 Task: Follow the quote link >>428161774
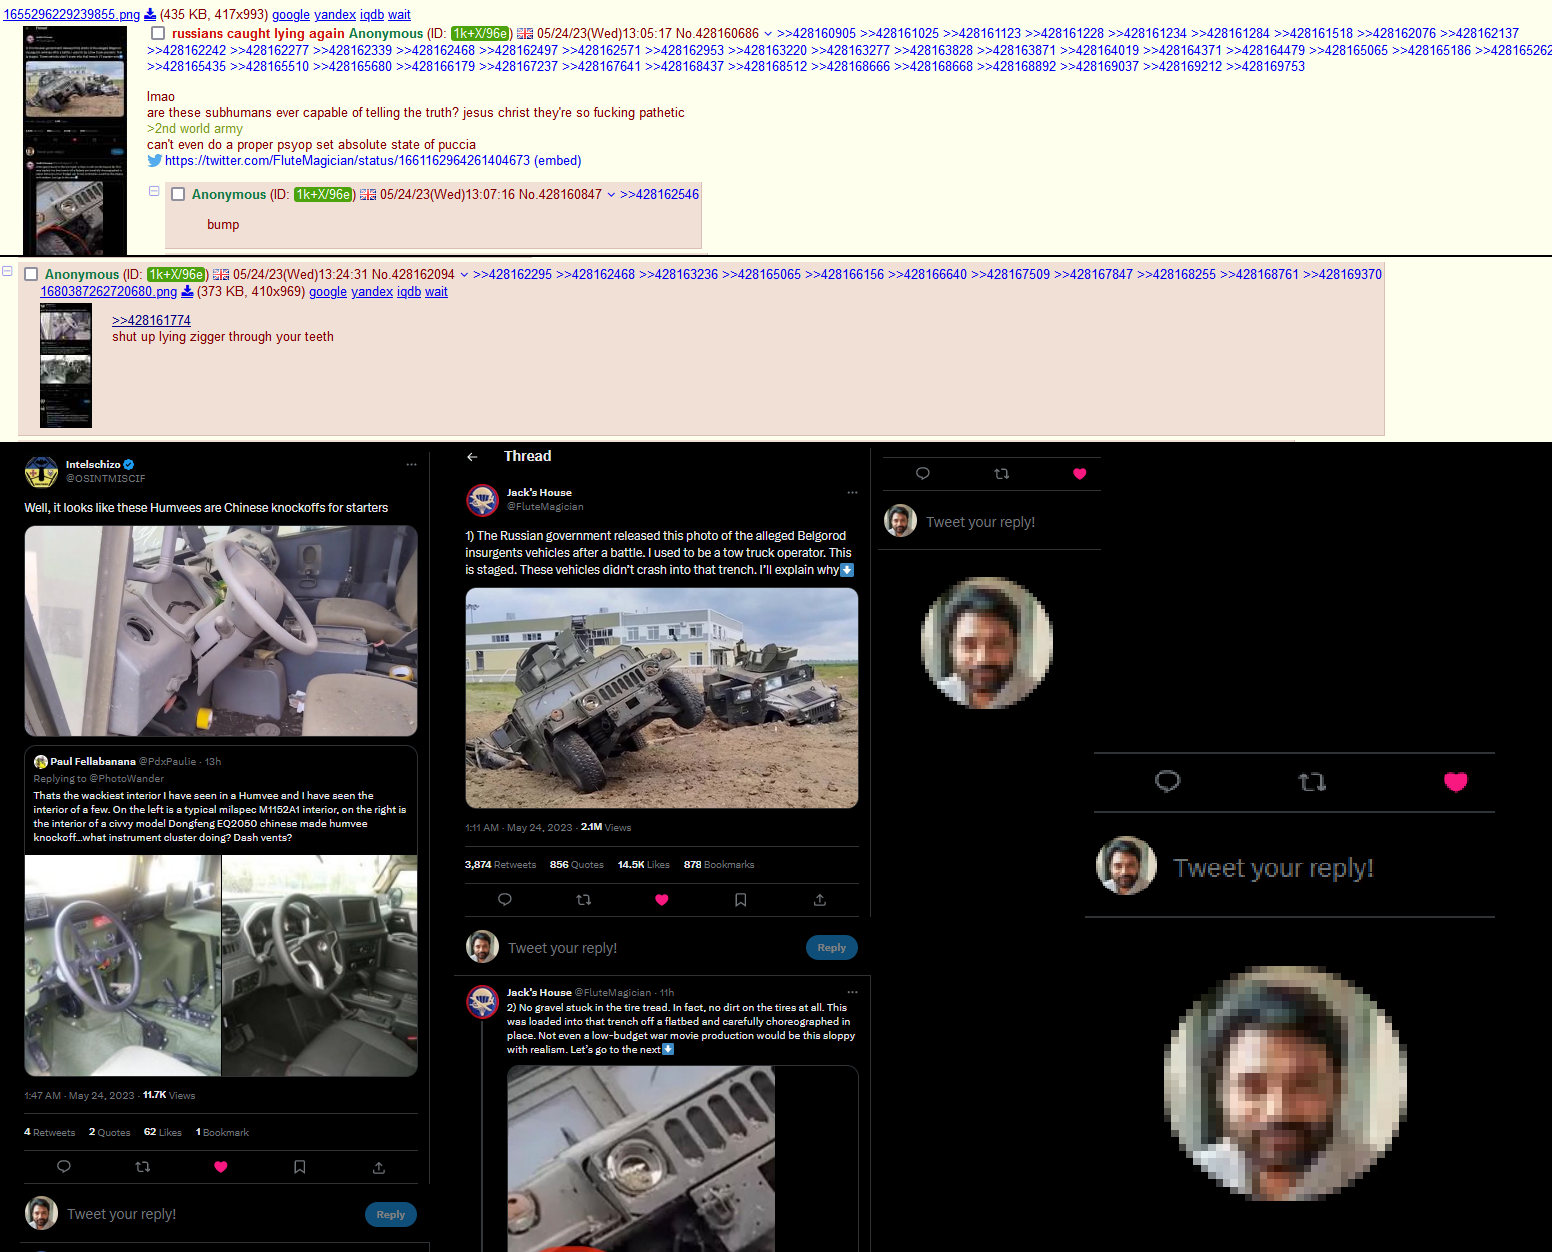coord(151,321)
